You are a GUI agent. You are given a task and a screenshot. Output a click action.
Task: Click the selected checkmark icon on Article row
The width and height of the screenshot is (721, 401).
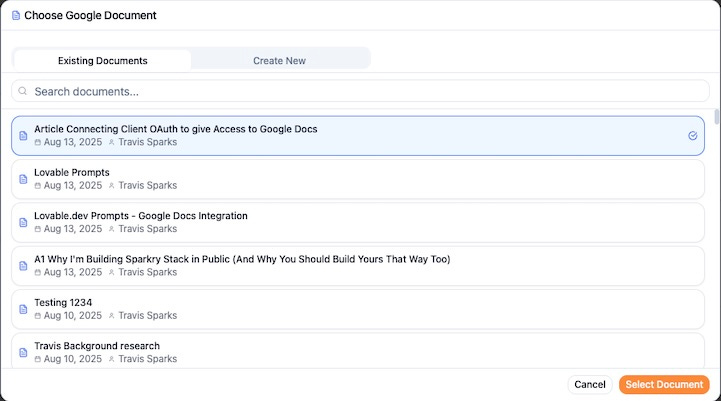(692, 136)
